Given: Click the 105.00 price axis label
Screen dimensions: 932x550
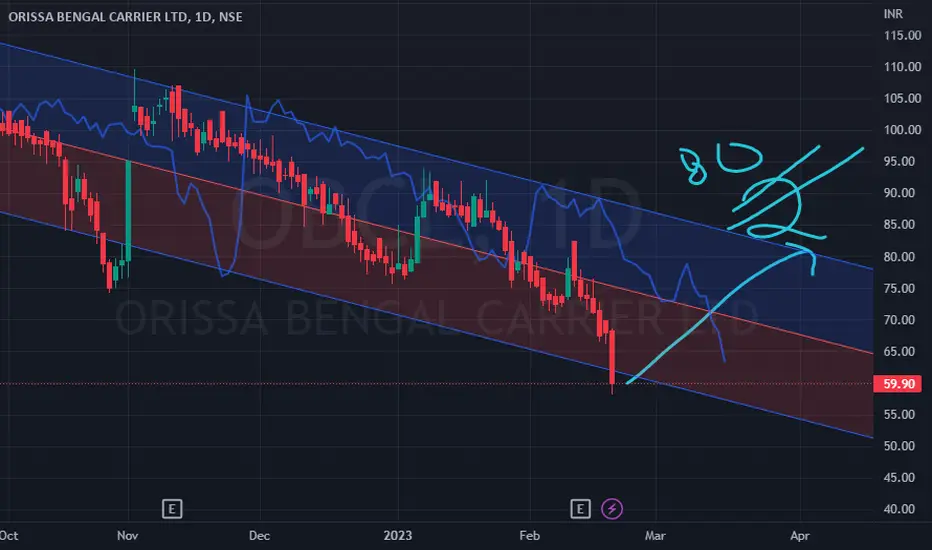Looking at the screenshot, I should tap(902, 99).
